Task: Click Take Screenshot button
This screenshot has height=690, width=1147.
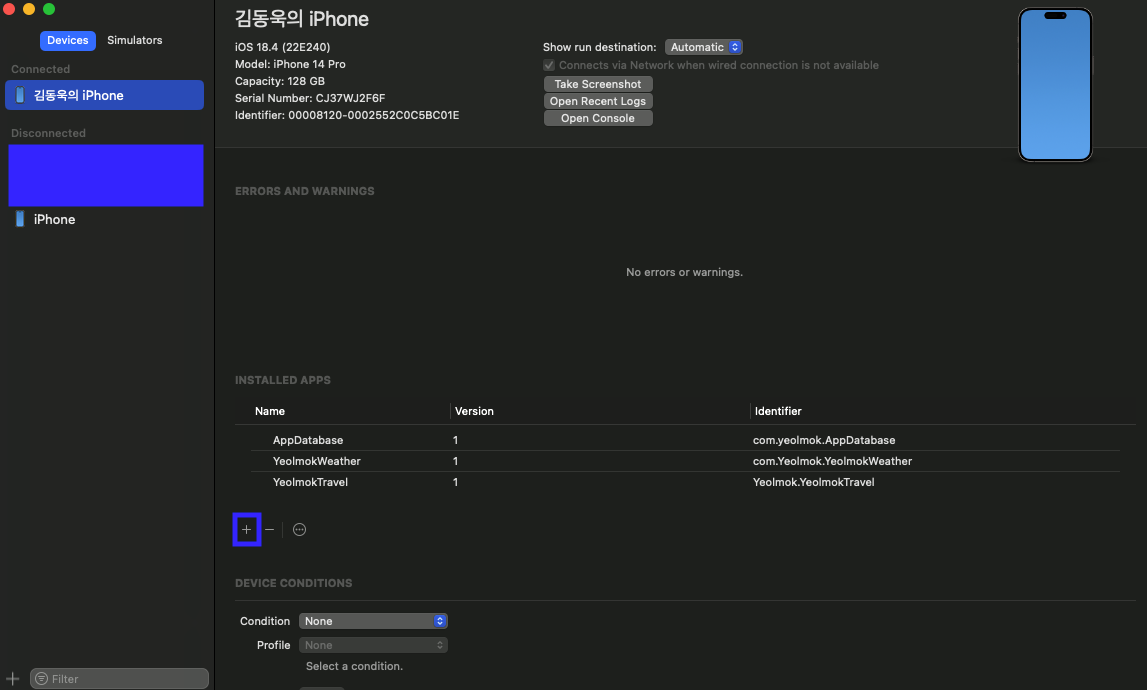Action: (598, 84)
